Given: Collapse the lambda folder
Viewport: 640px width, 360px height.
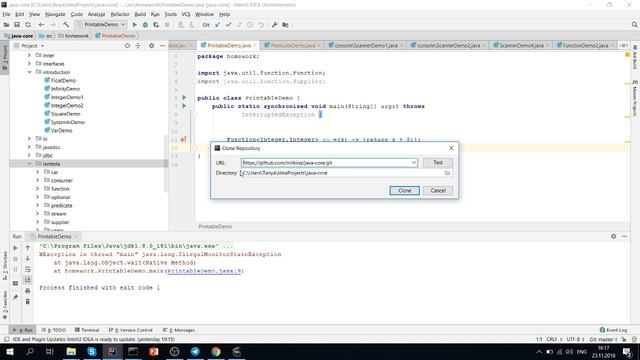Looking at the screenshot, I should click(29, 164).
